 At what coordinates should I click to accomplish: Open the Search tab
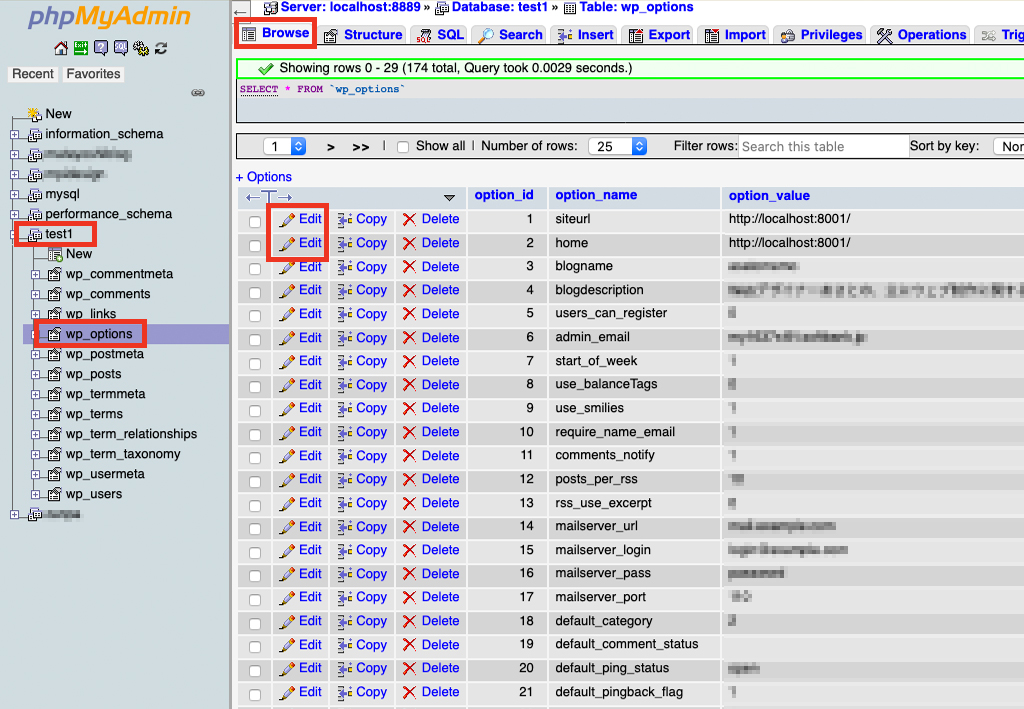511,35
